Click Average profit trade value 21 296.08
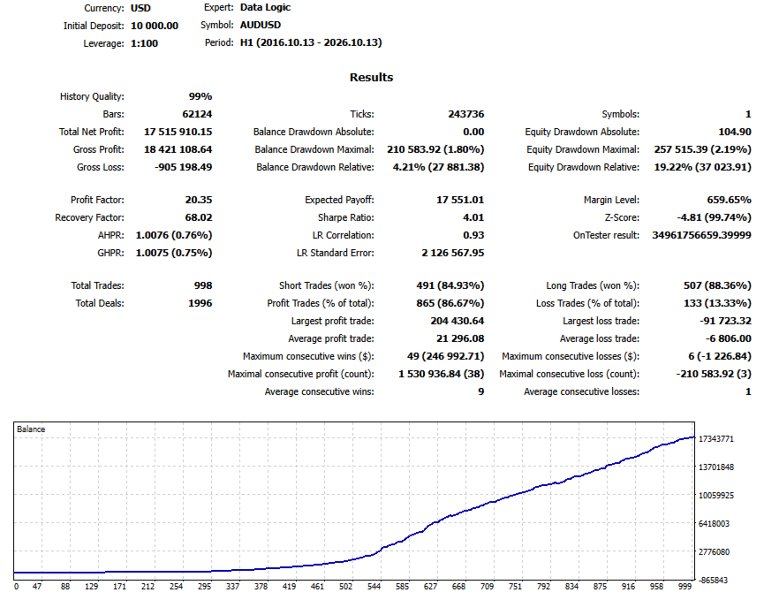764x600 pixels. point(460,339)
